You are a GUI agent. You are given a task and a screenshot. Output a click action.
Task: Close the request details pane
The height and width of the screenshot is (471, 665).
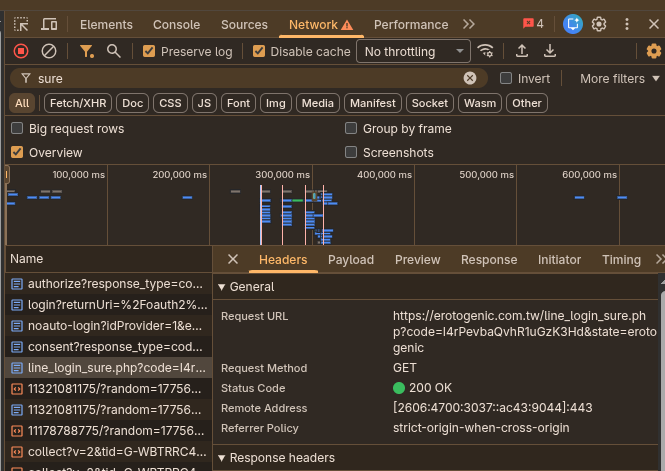(x=233, y=259)
